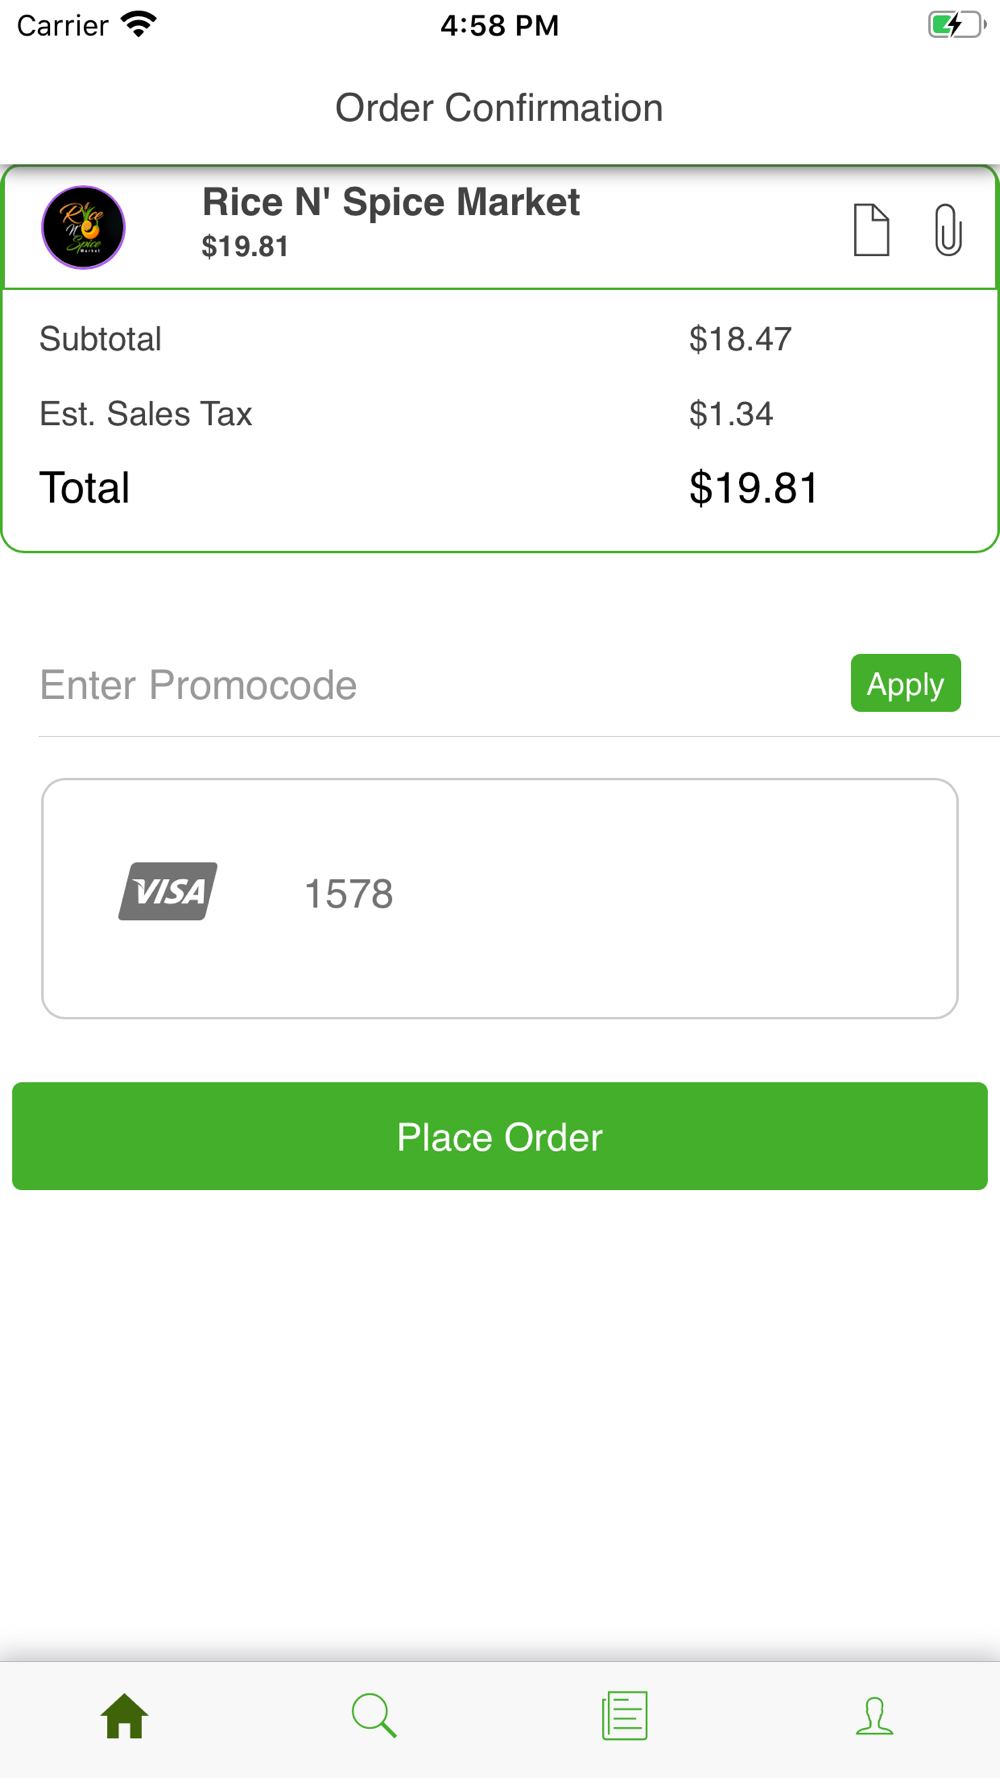1000x1778 pixels.
Task: Open the order notes document icon
Action: click(871, 230)
